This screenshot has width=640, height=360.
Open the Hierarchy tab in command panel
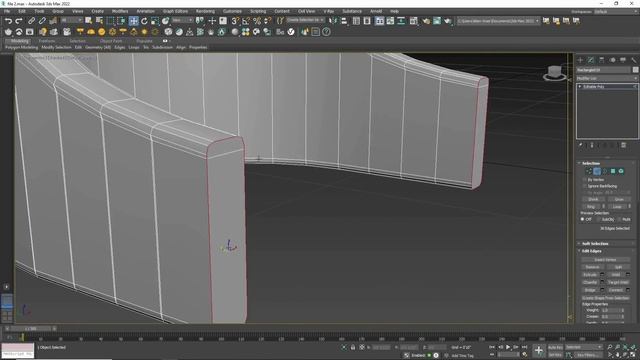coord(602,60)
